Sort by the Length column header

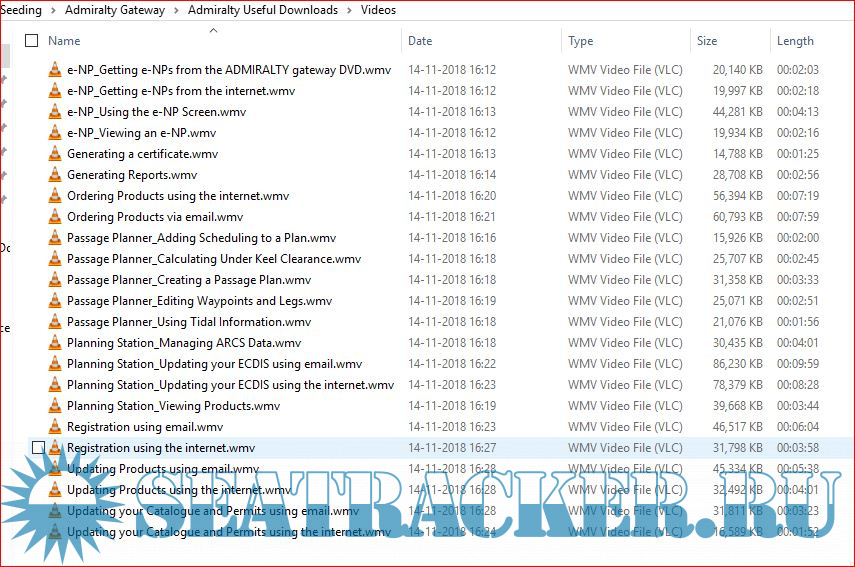[795, 41]
